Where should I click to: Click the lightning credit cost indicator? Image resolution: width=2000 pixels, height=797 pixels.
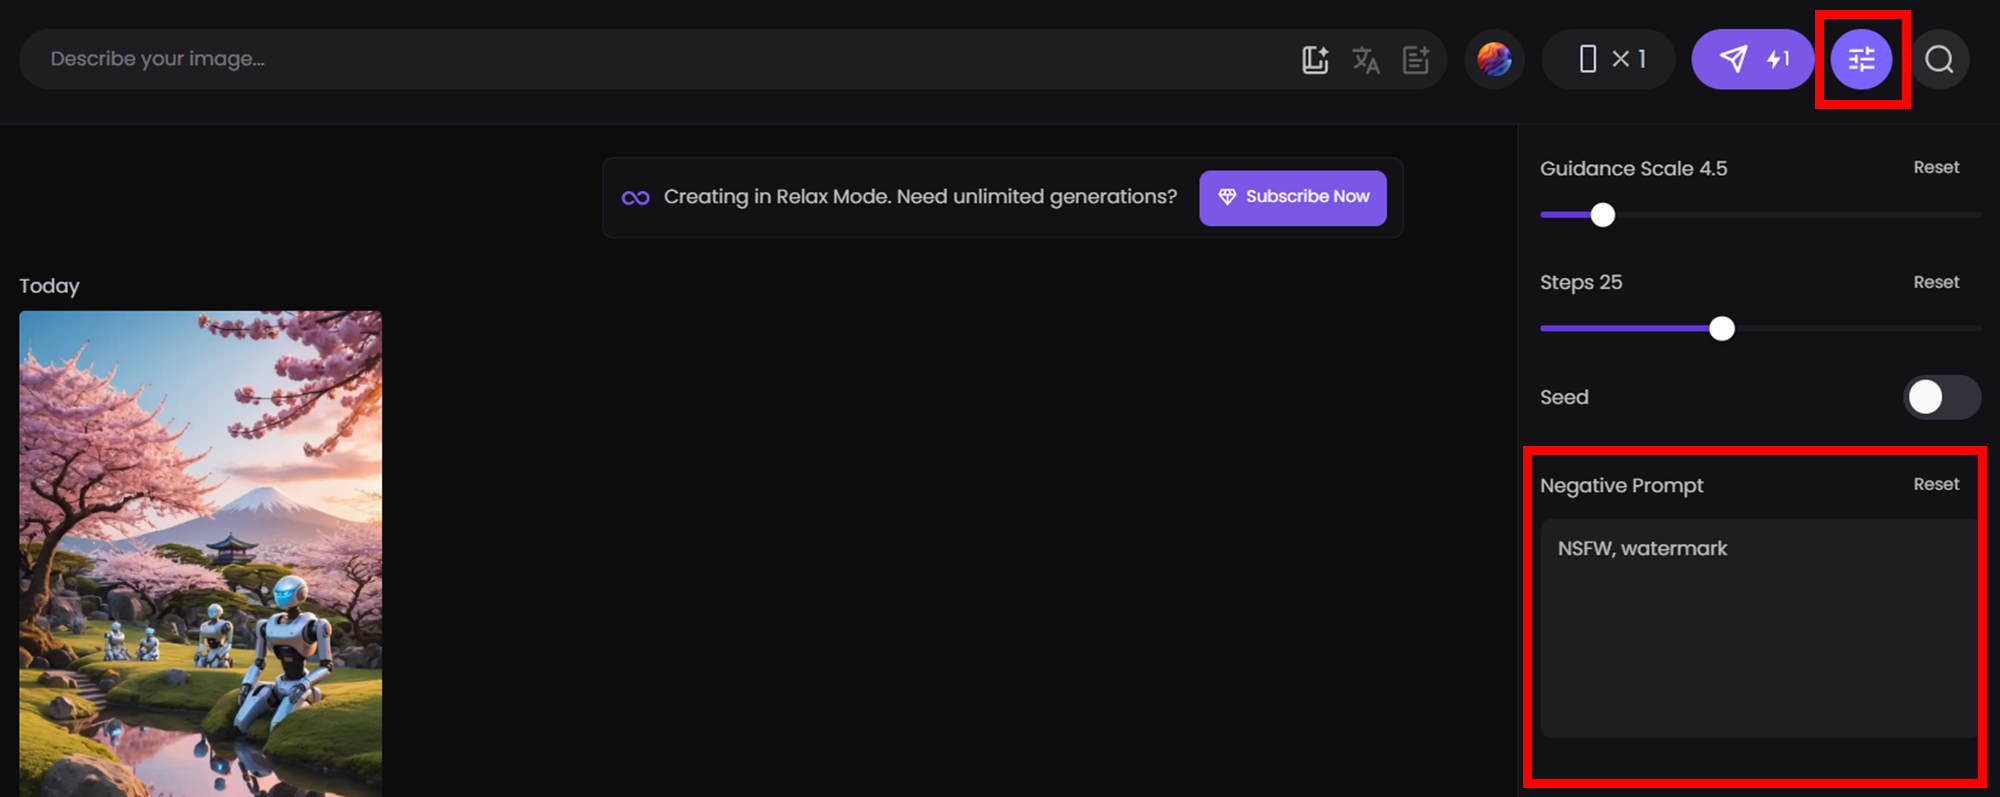[1777, 59]
